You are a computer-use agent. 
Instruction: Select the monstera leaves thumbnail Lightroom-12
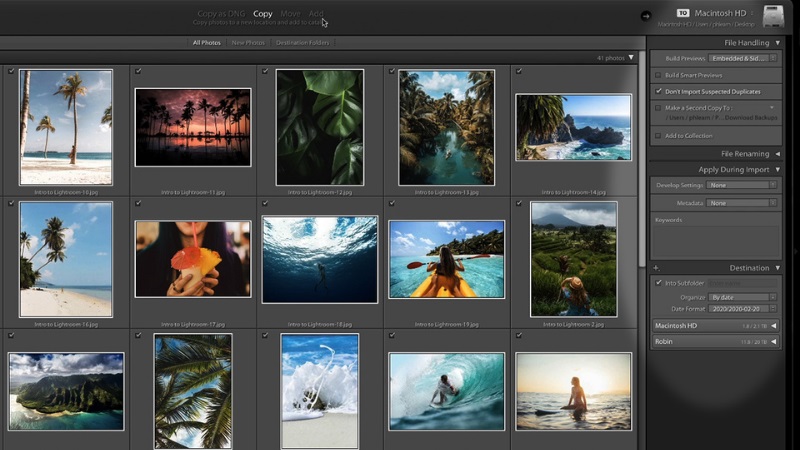point(320,127)
